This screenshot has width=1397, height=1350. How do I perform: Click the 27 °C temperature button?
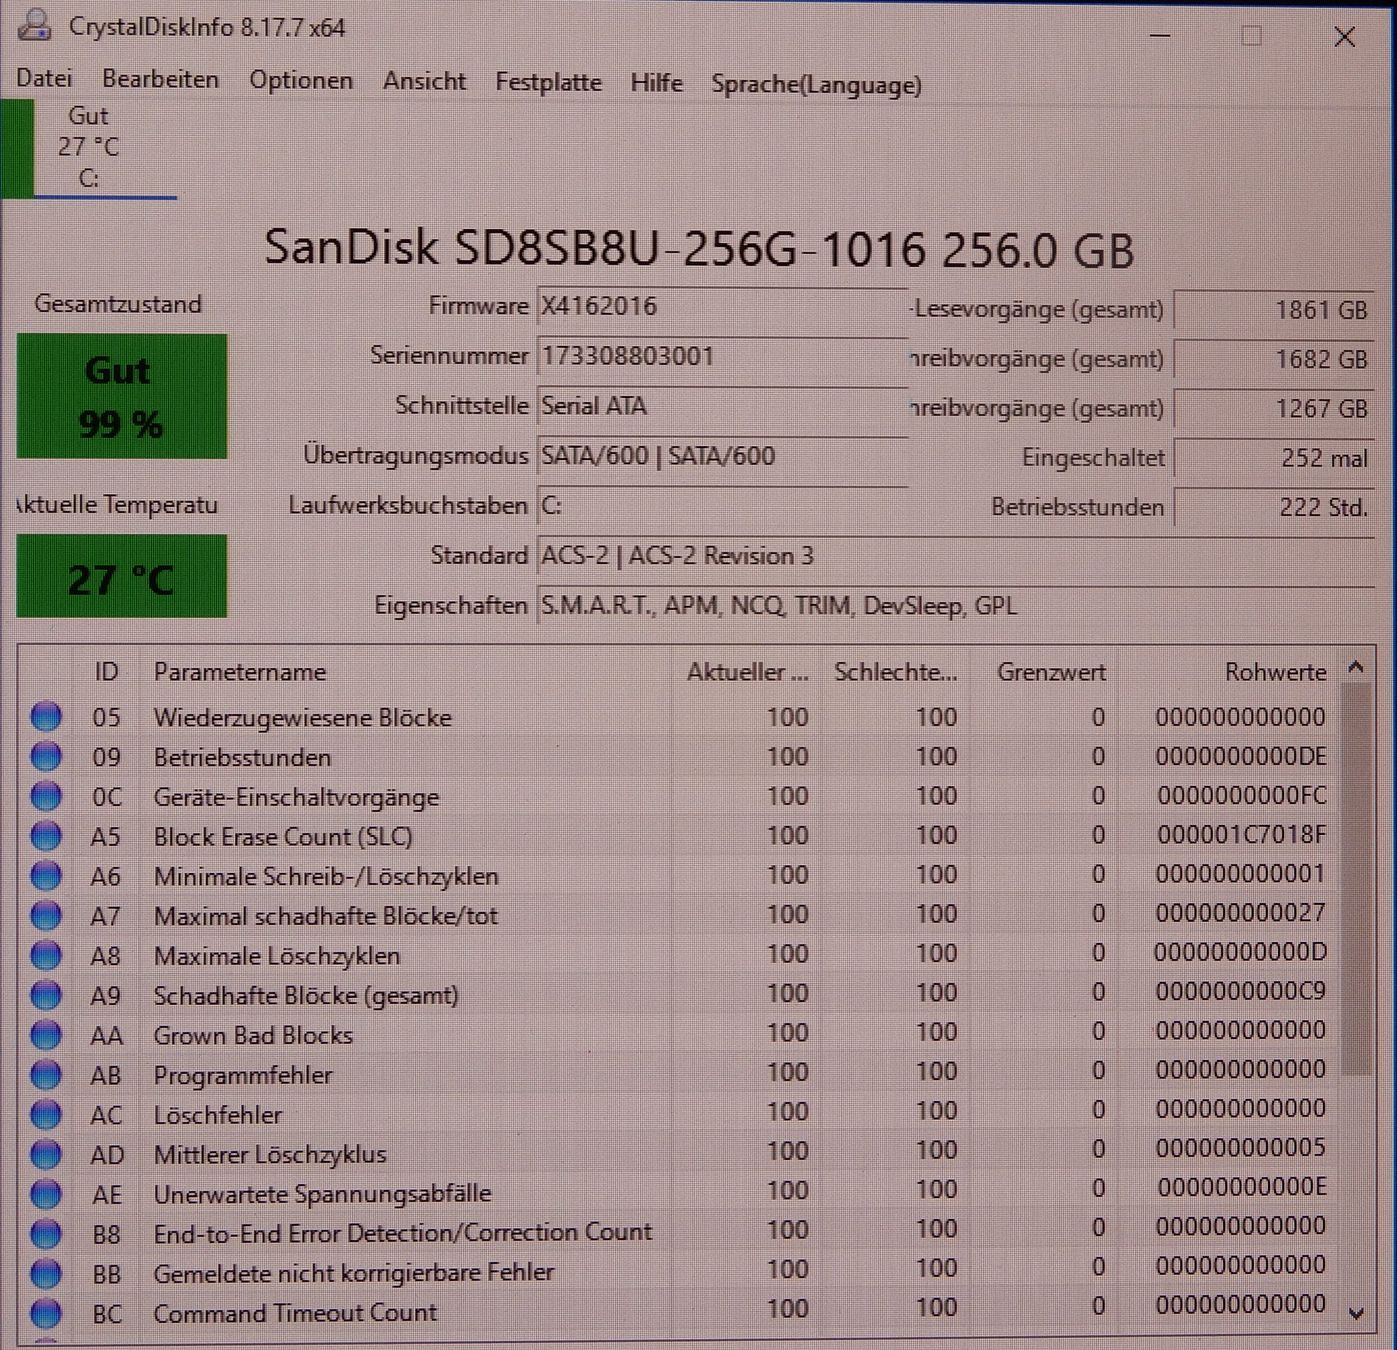point(121,577)
